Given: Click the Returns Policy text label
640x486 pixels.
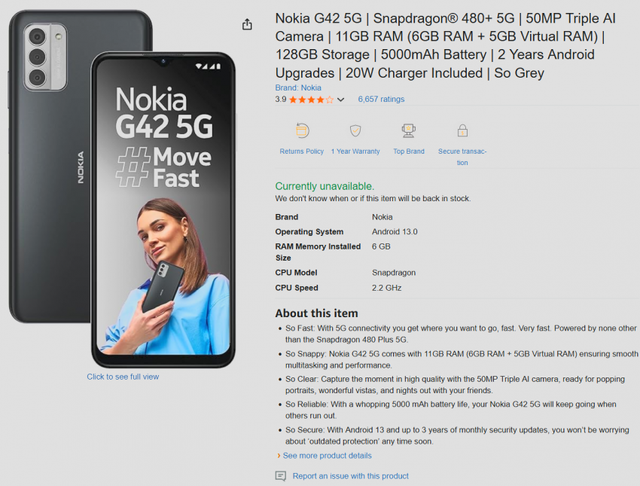Looking at the screenshot, I should pos(302,151).
